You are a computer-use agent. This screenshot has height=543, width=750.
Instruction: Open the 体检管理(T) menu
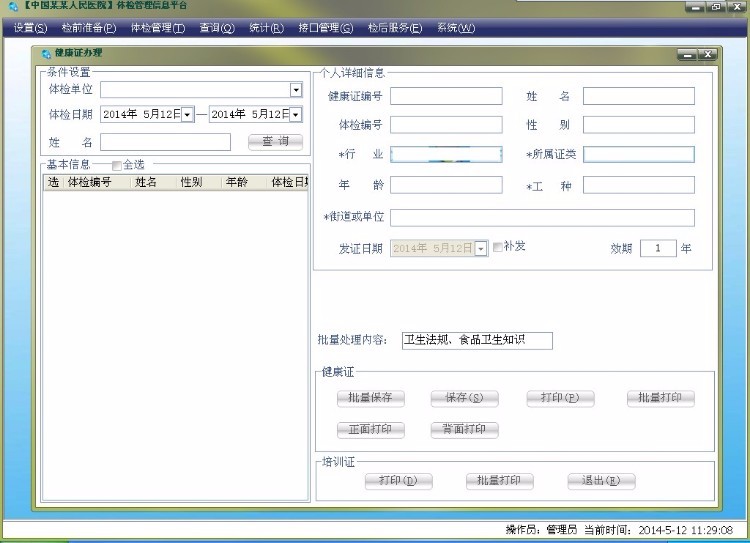click(158, 28)
